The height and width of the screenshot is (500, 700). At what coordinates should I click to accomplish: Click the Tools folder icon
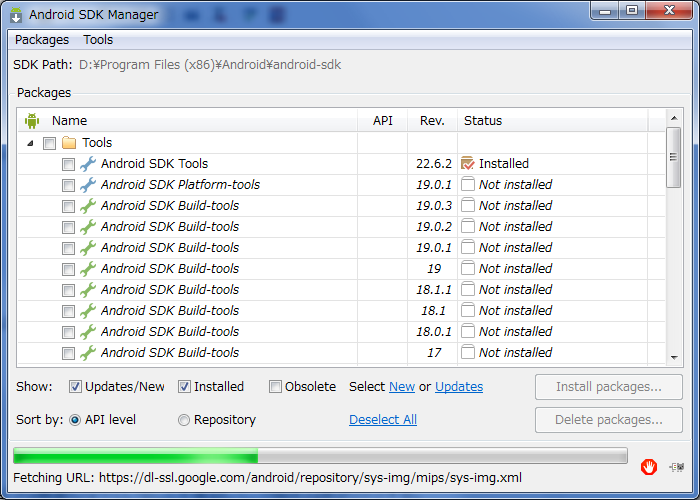(x=69, y=143)
